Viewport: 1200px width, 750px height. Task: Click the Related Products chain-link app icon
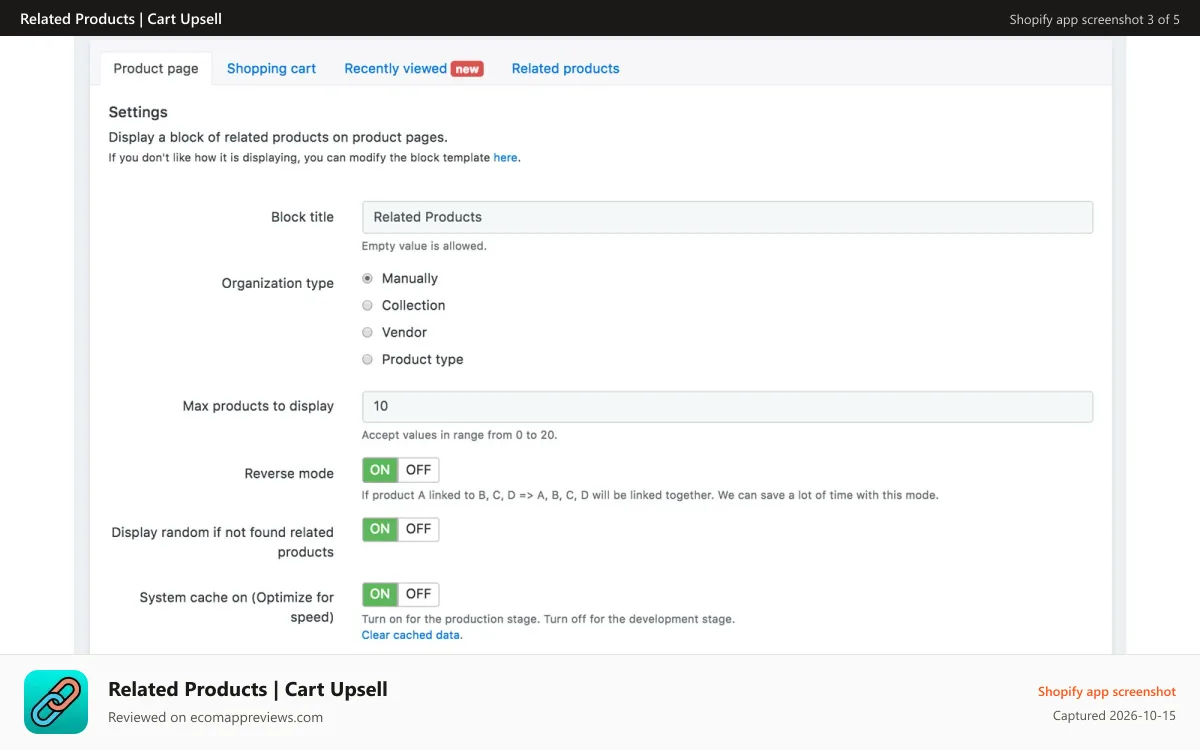click(x=56, y=702)
